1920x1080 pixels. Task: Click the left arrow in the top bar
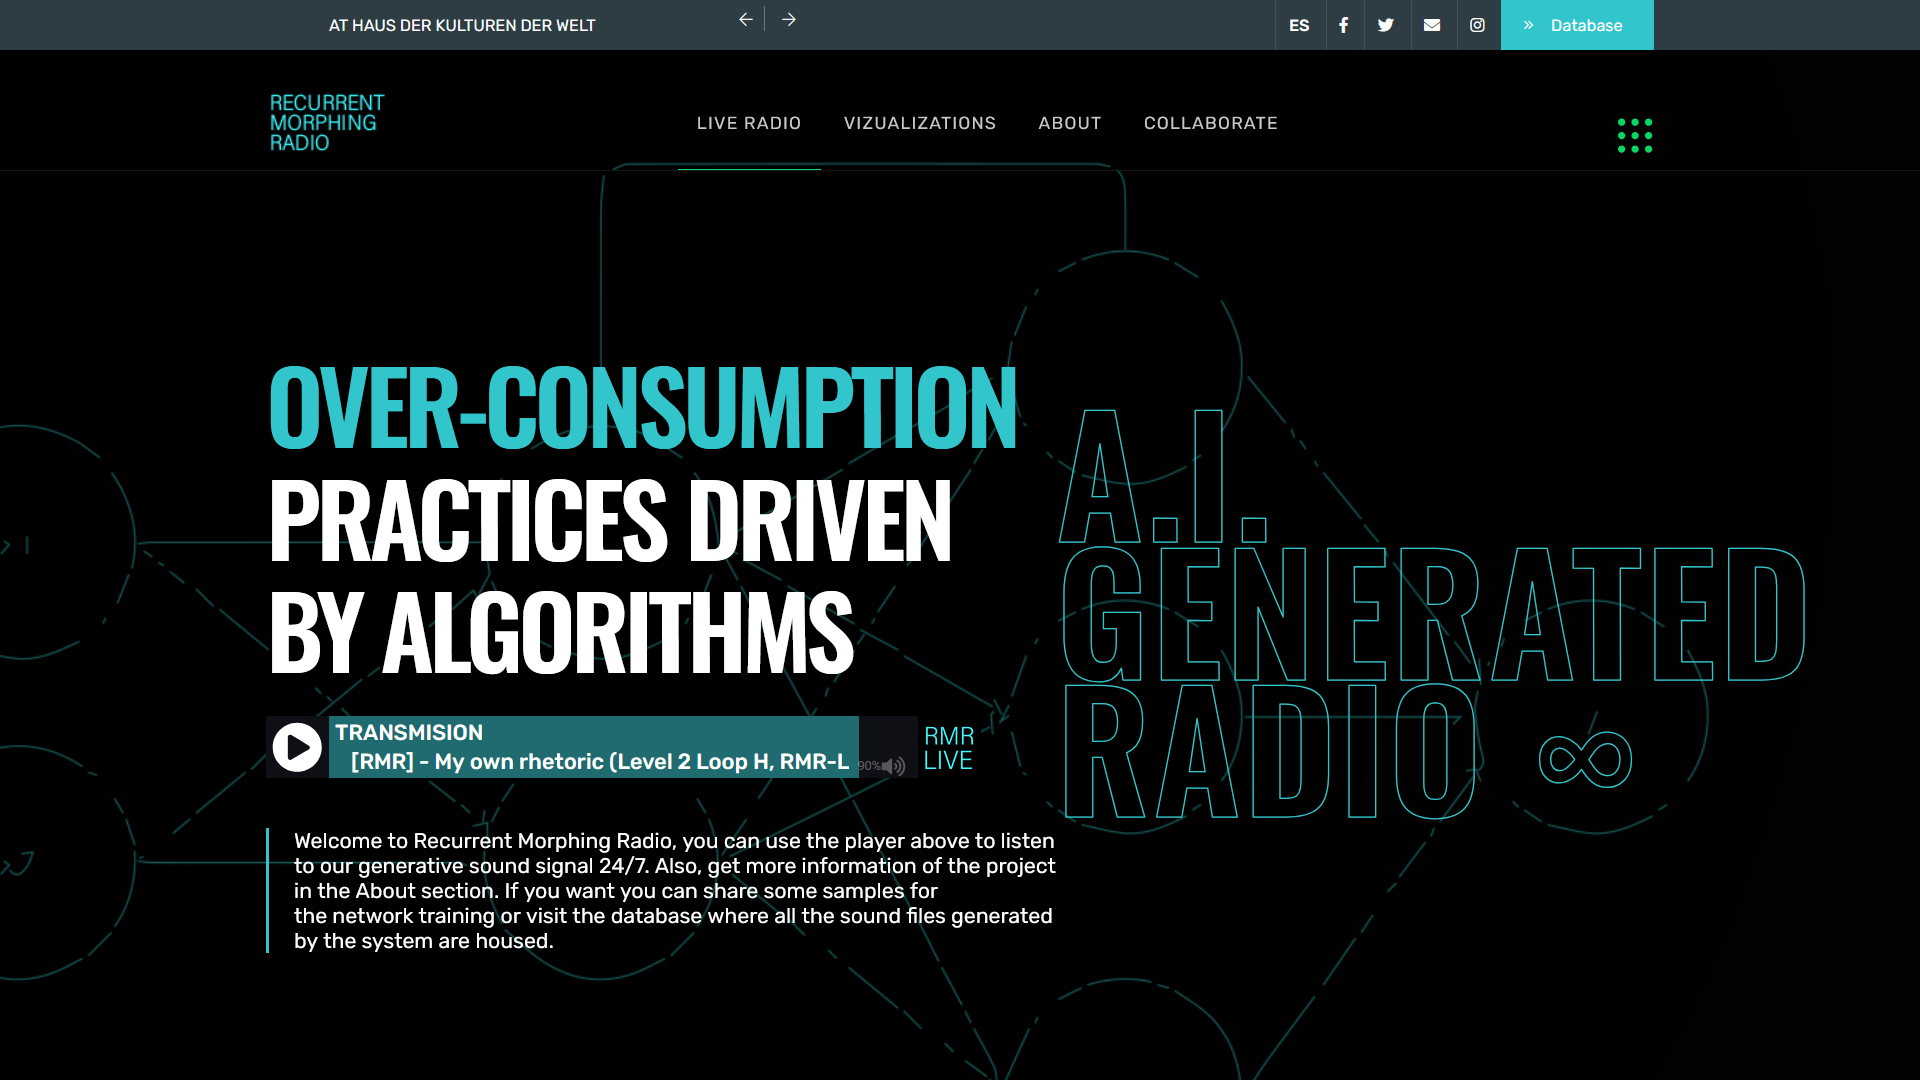coord(745,19)
